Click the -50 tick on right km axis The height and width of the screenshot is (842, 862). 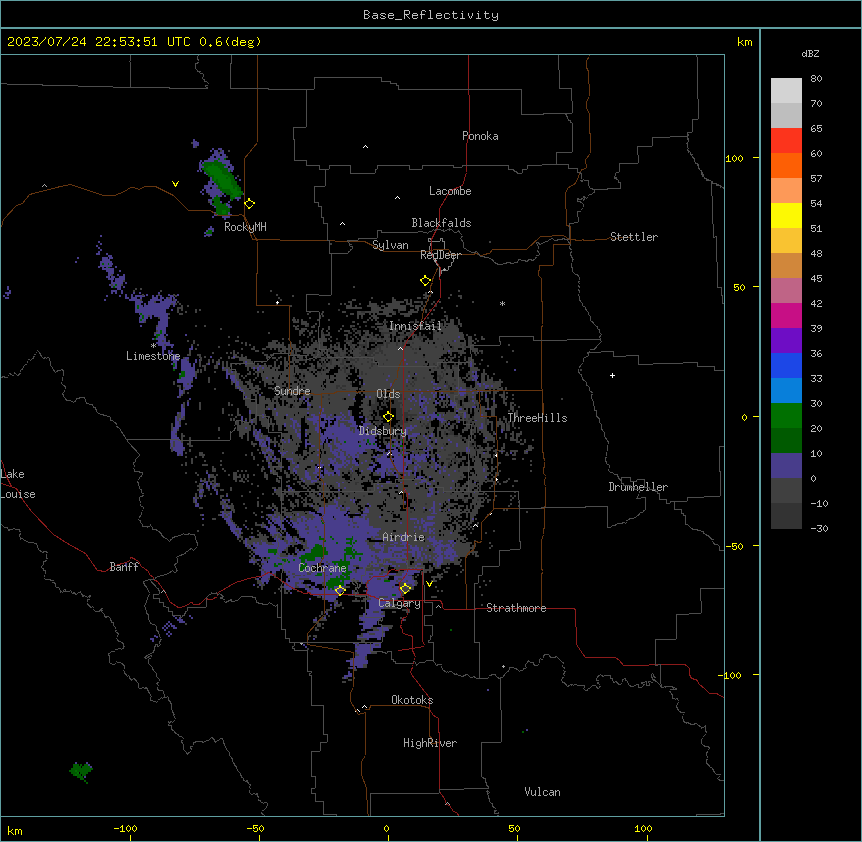coord(734,546)
